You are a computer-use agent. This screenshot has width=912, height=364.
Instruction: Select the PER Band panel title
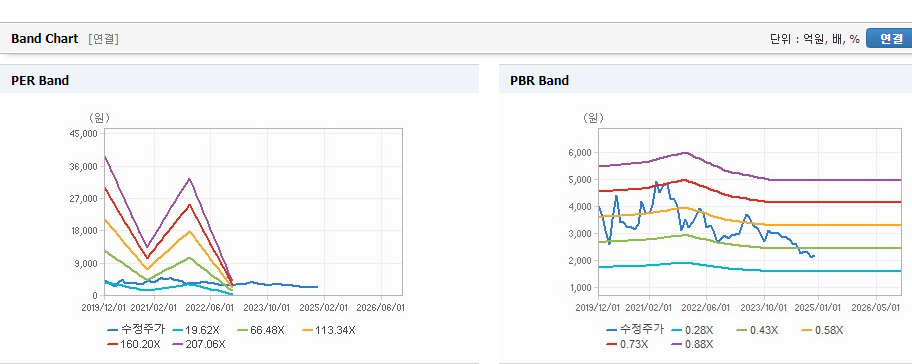coord(40,81)
